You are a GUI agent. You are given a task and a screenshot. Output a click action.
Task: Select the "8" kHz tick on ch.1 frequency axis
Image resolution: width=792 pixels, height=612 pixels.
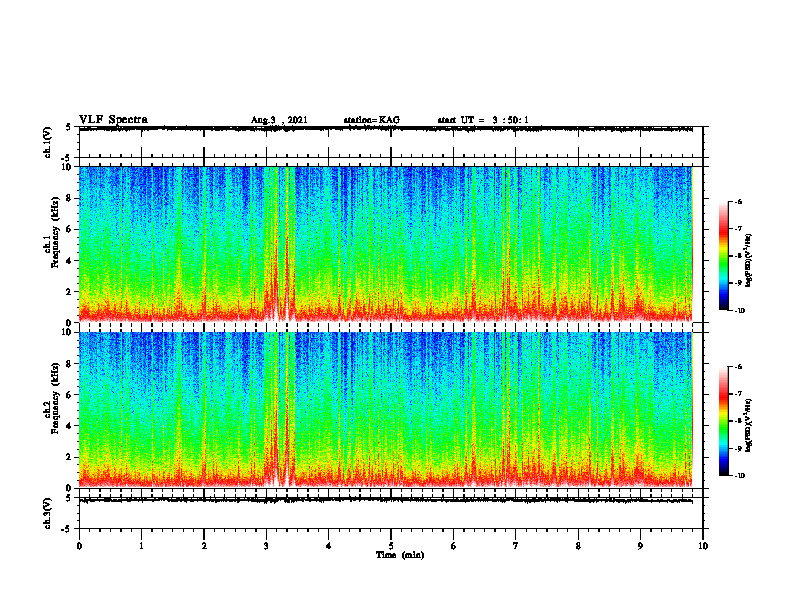point(70,198)
